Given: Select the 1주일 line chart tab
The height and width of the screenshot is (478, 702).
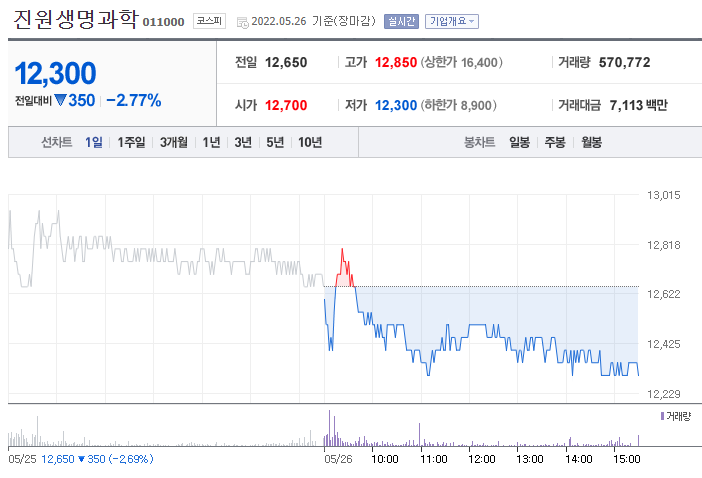Looking at the screenshot, I should click(131, 142).
